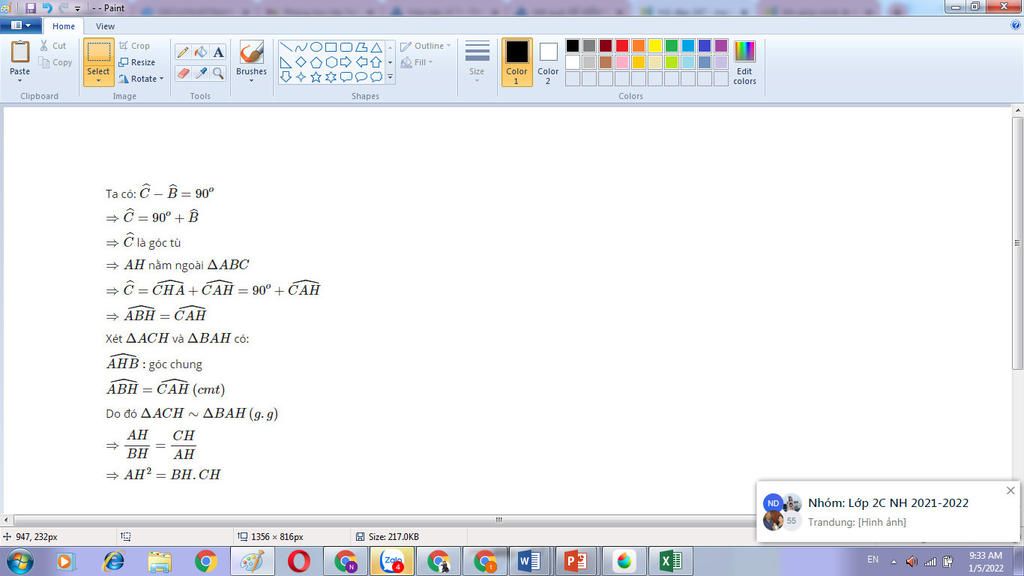Open Edit colors dialog
The image size is (1024, 576).
coord(744,62)
